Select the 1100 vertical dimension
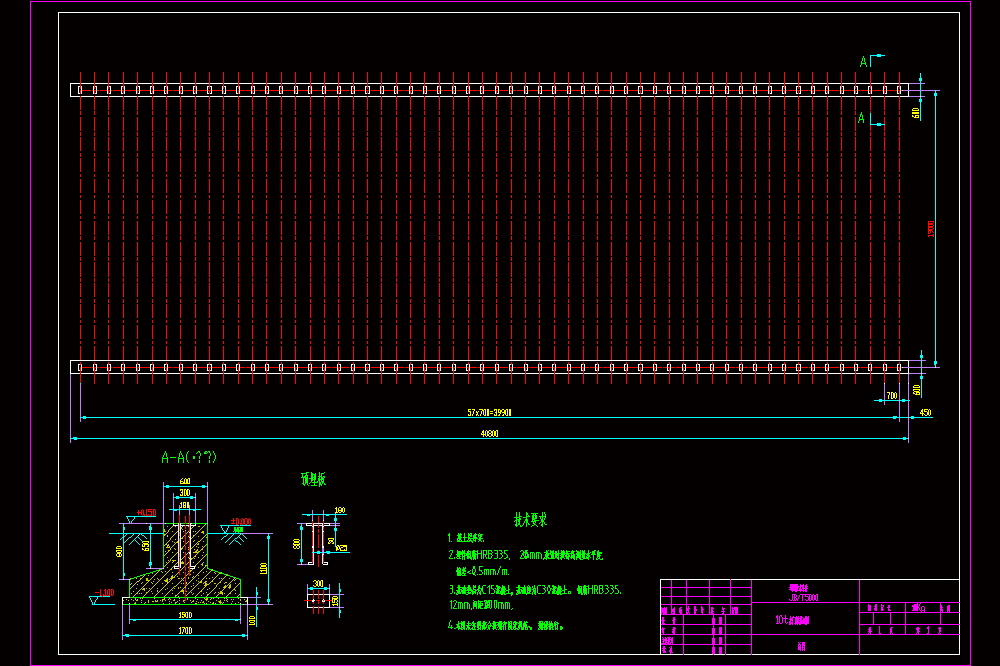This screenshot has height=666, width=1000. [263, 568]
